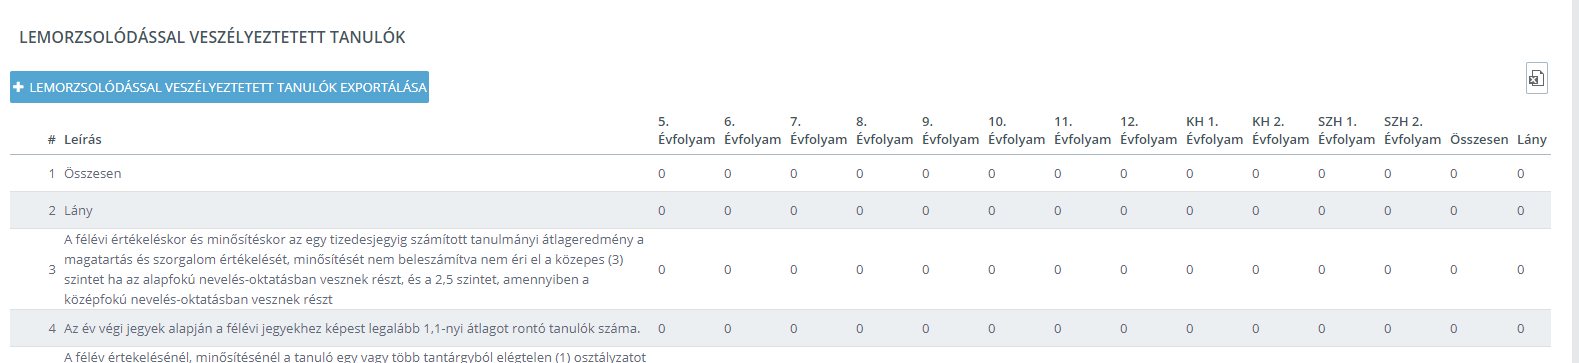The height and width of the screenshot is (363, 1579).
Task: Select the SZH 1. Évfolyam column header
Action: click(x=1346, y=131)
